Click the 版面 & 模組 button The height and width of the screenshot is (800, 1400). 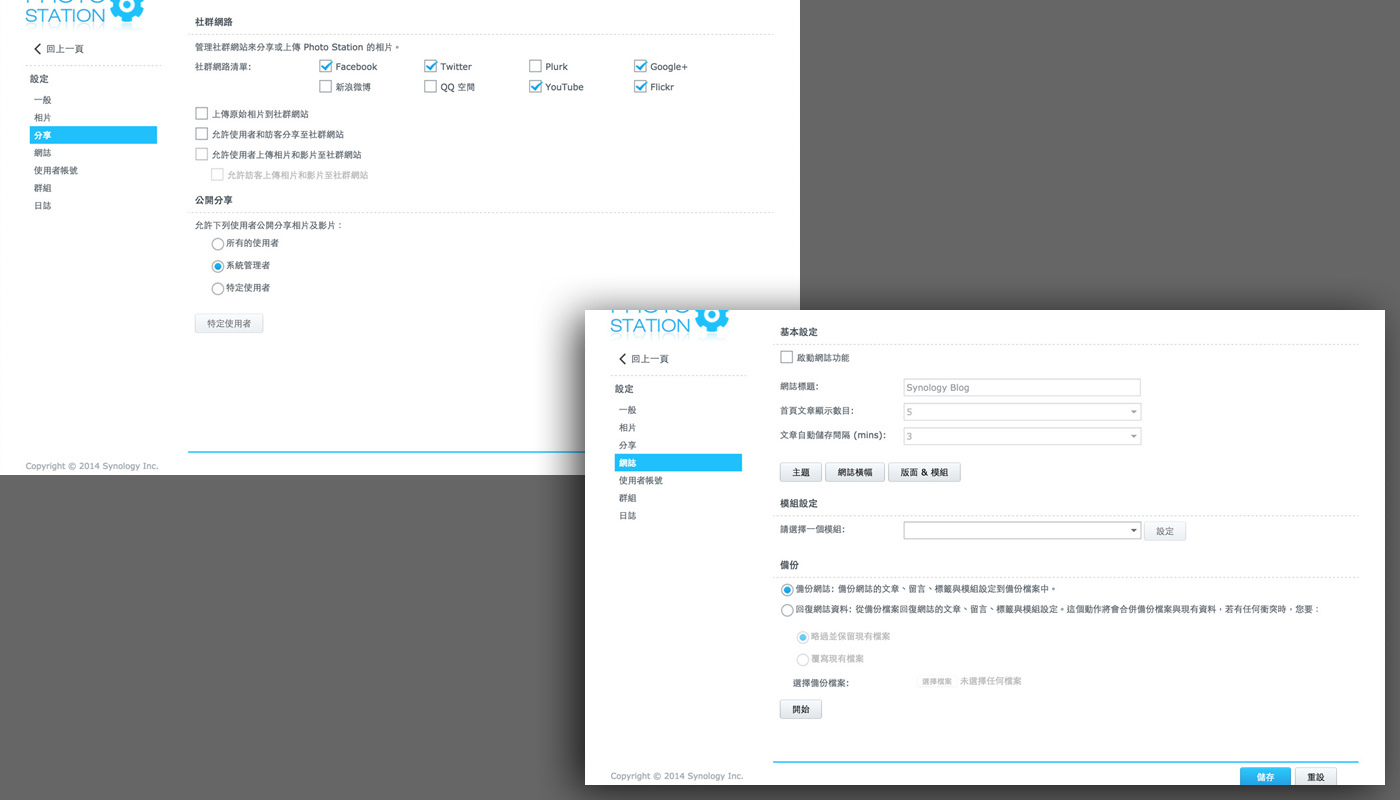[924, 473]
